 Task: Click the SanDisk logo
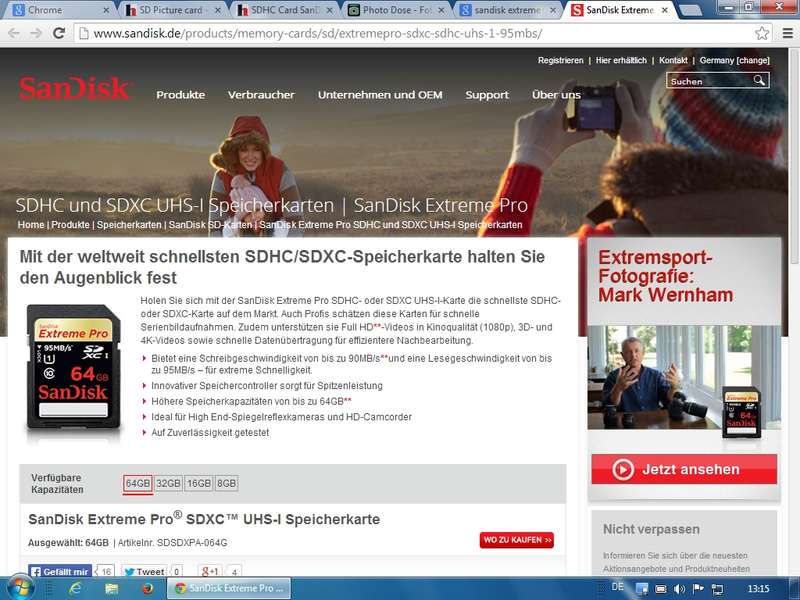(74, 90)
